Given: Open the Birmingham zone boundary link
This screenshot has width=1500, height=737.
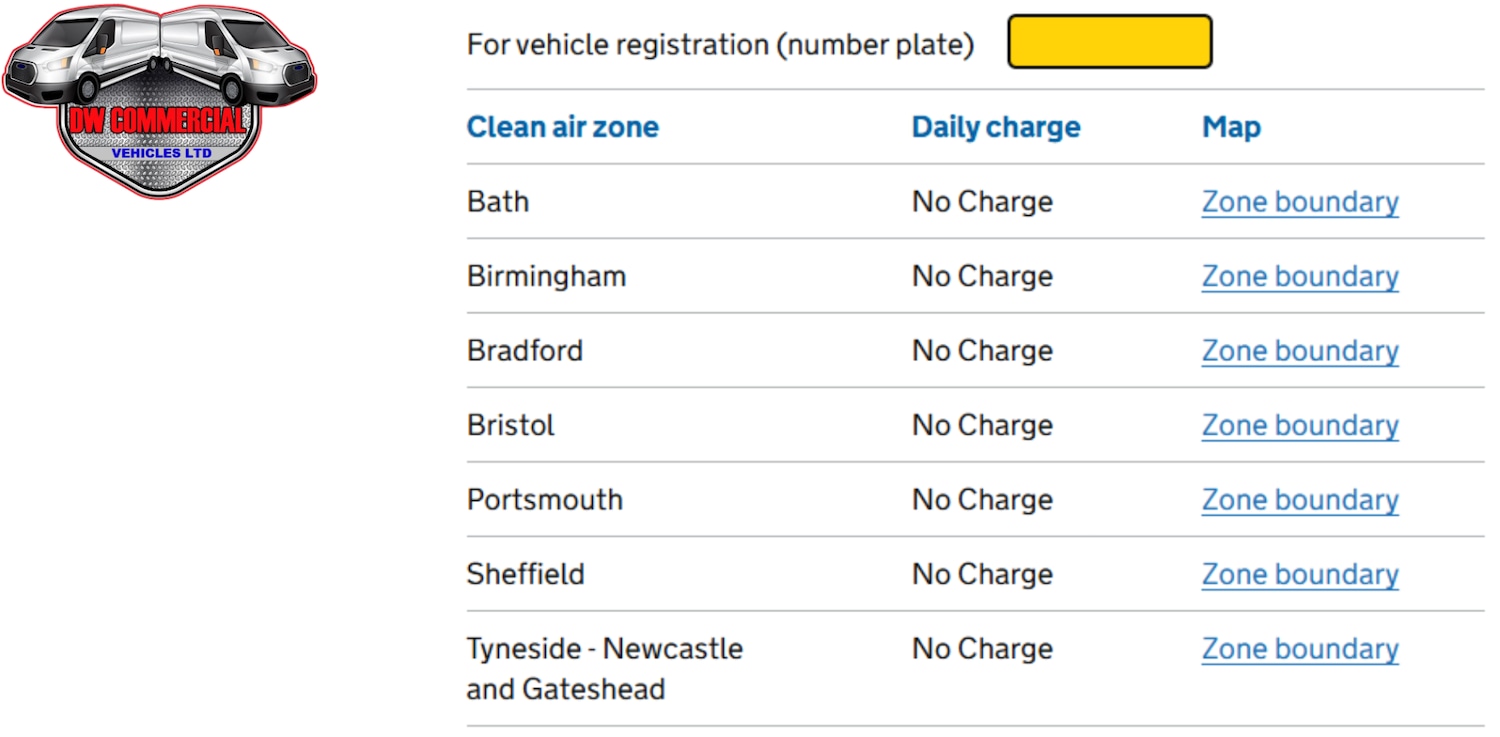Looking at the screenshot, I should pyautogui.click(x=1299, y=277).
